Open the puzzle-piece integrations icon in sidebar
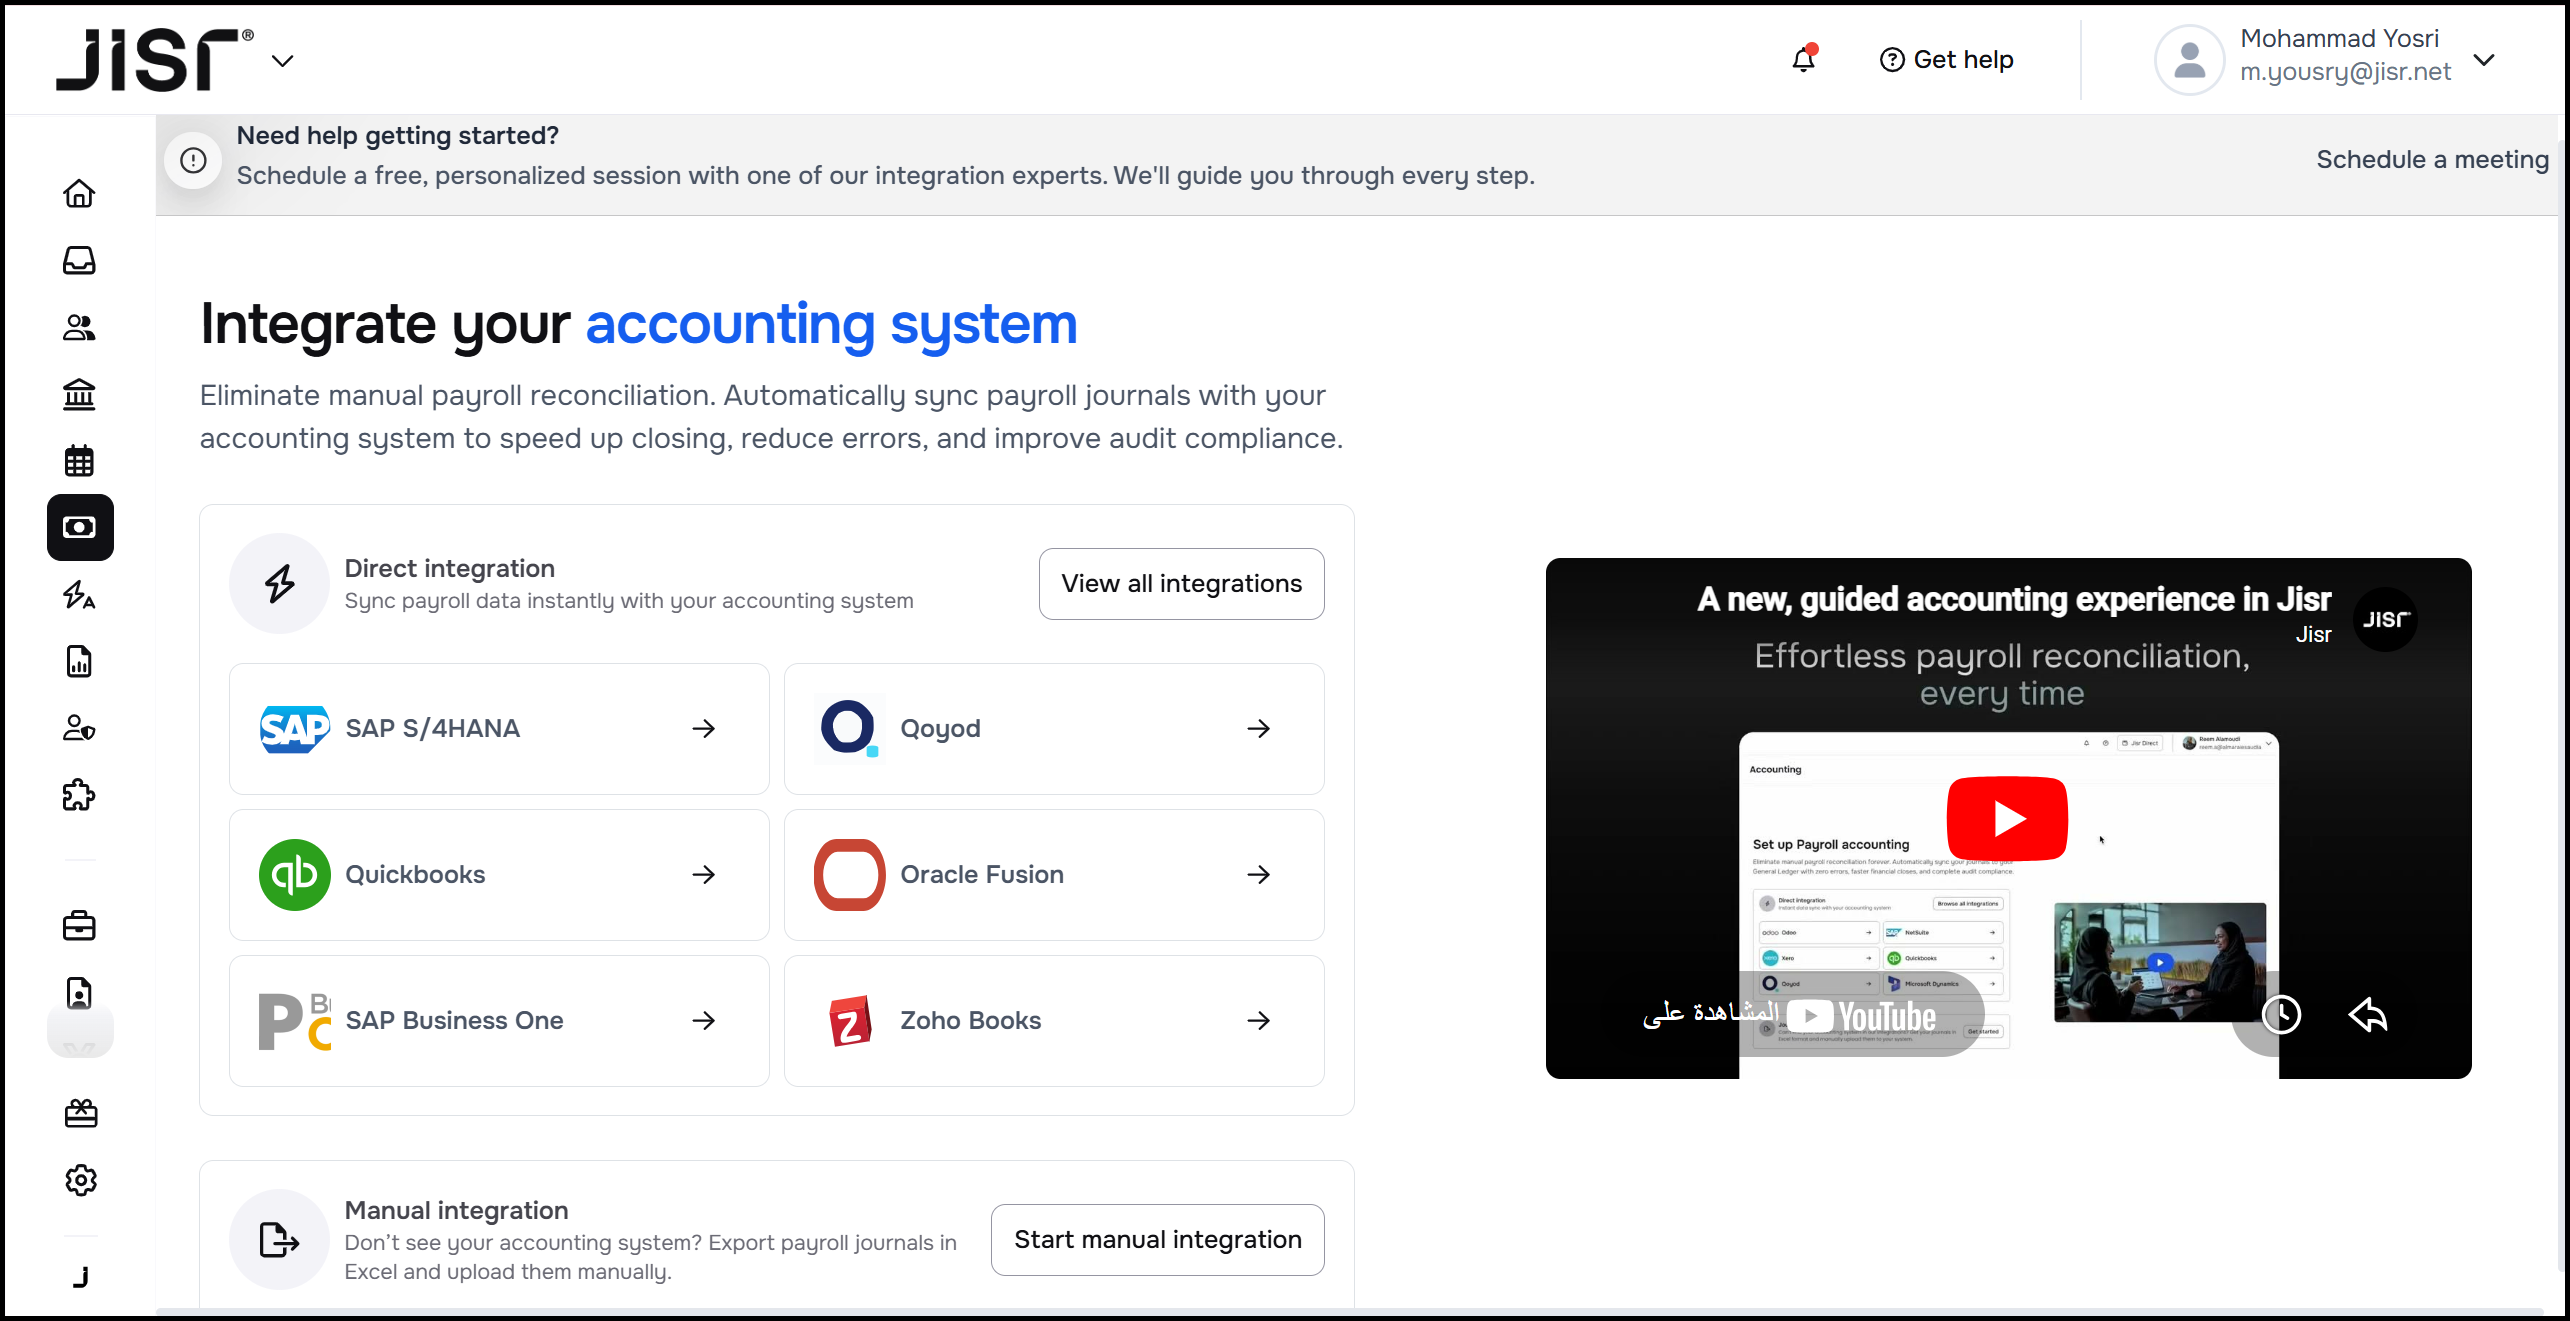Viewport: 2570px width, 1321px height. pyautogui.click(x=79, y=795)
